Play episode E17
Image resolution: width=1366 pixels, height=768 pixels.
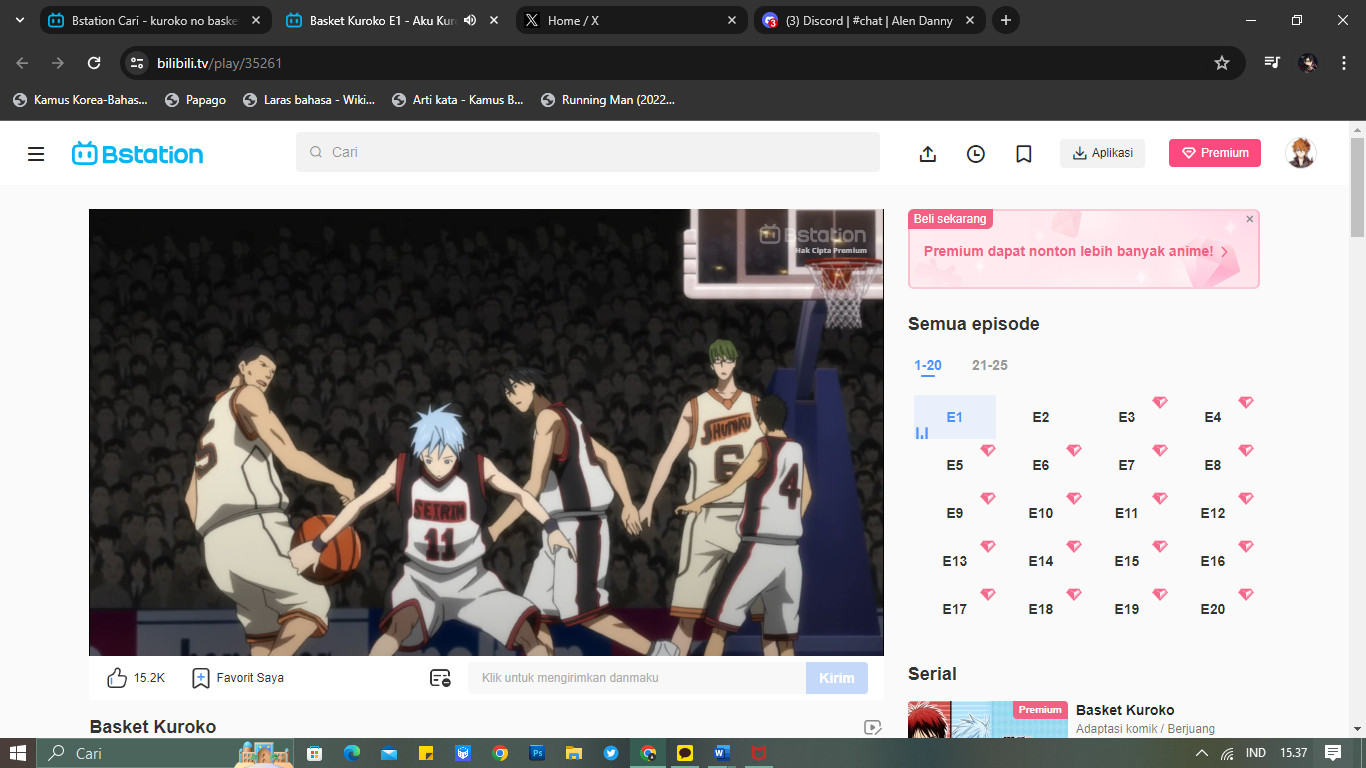tap(955, 609)
